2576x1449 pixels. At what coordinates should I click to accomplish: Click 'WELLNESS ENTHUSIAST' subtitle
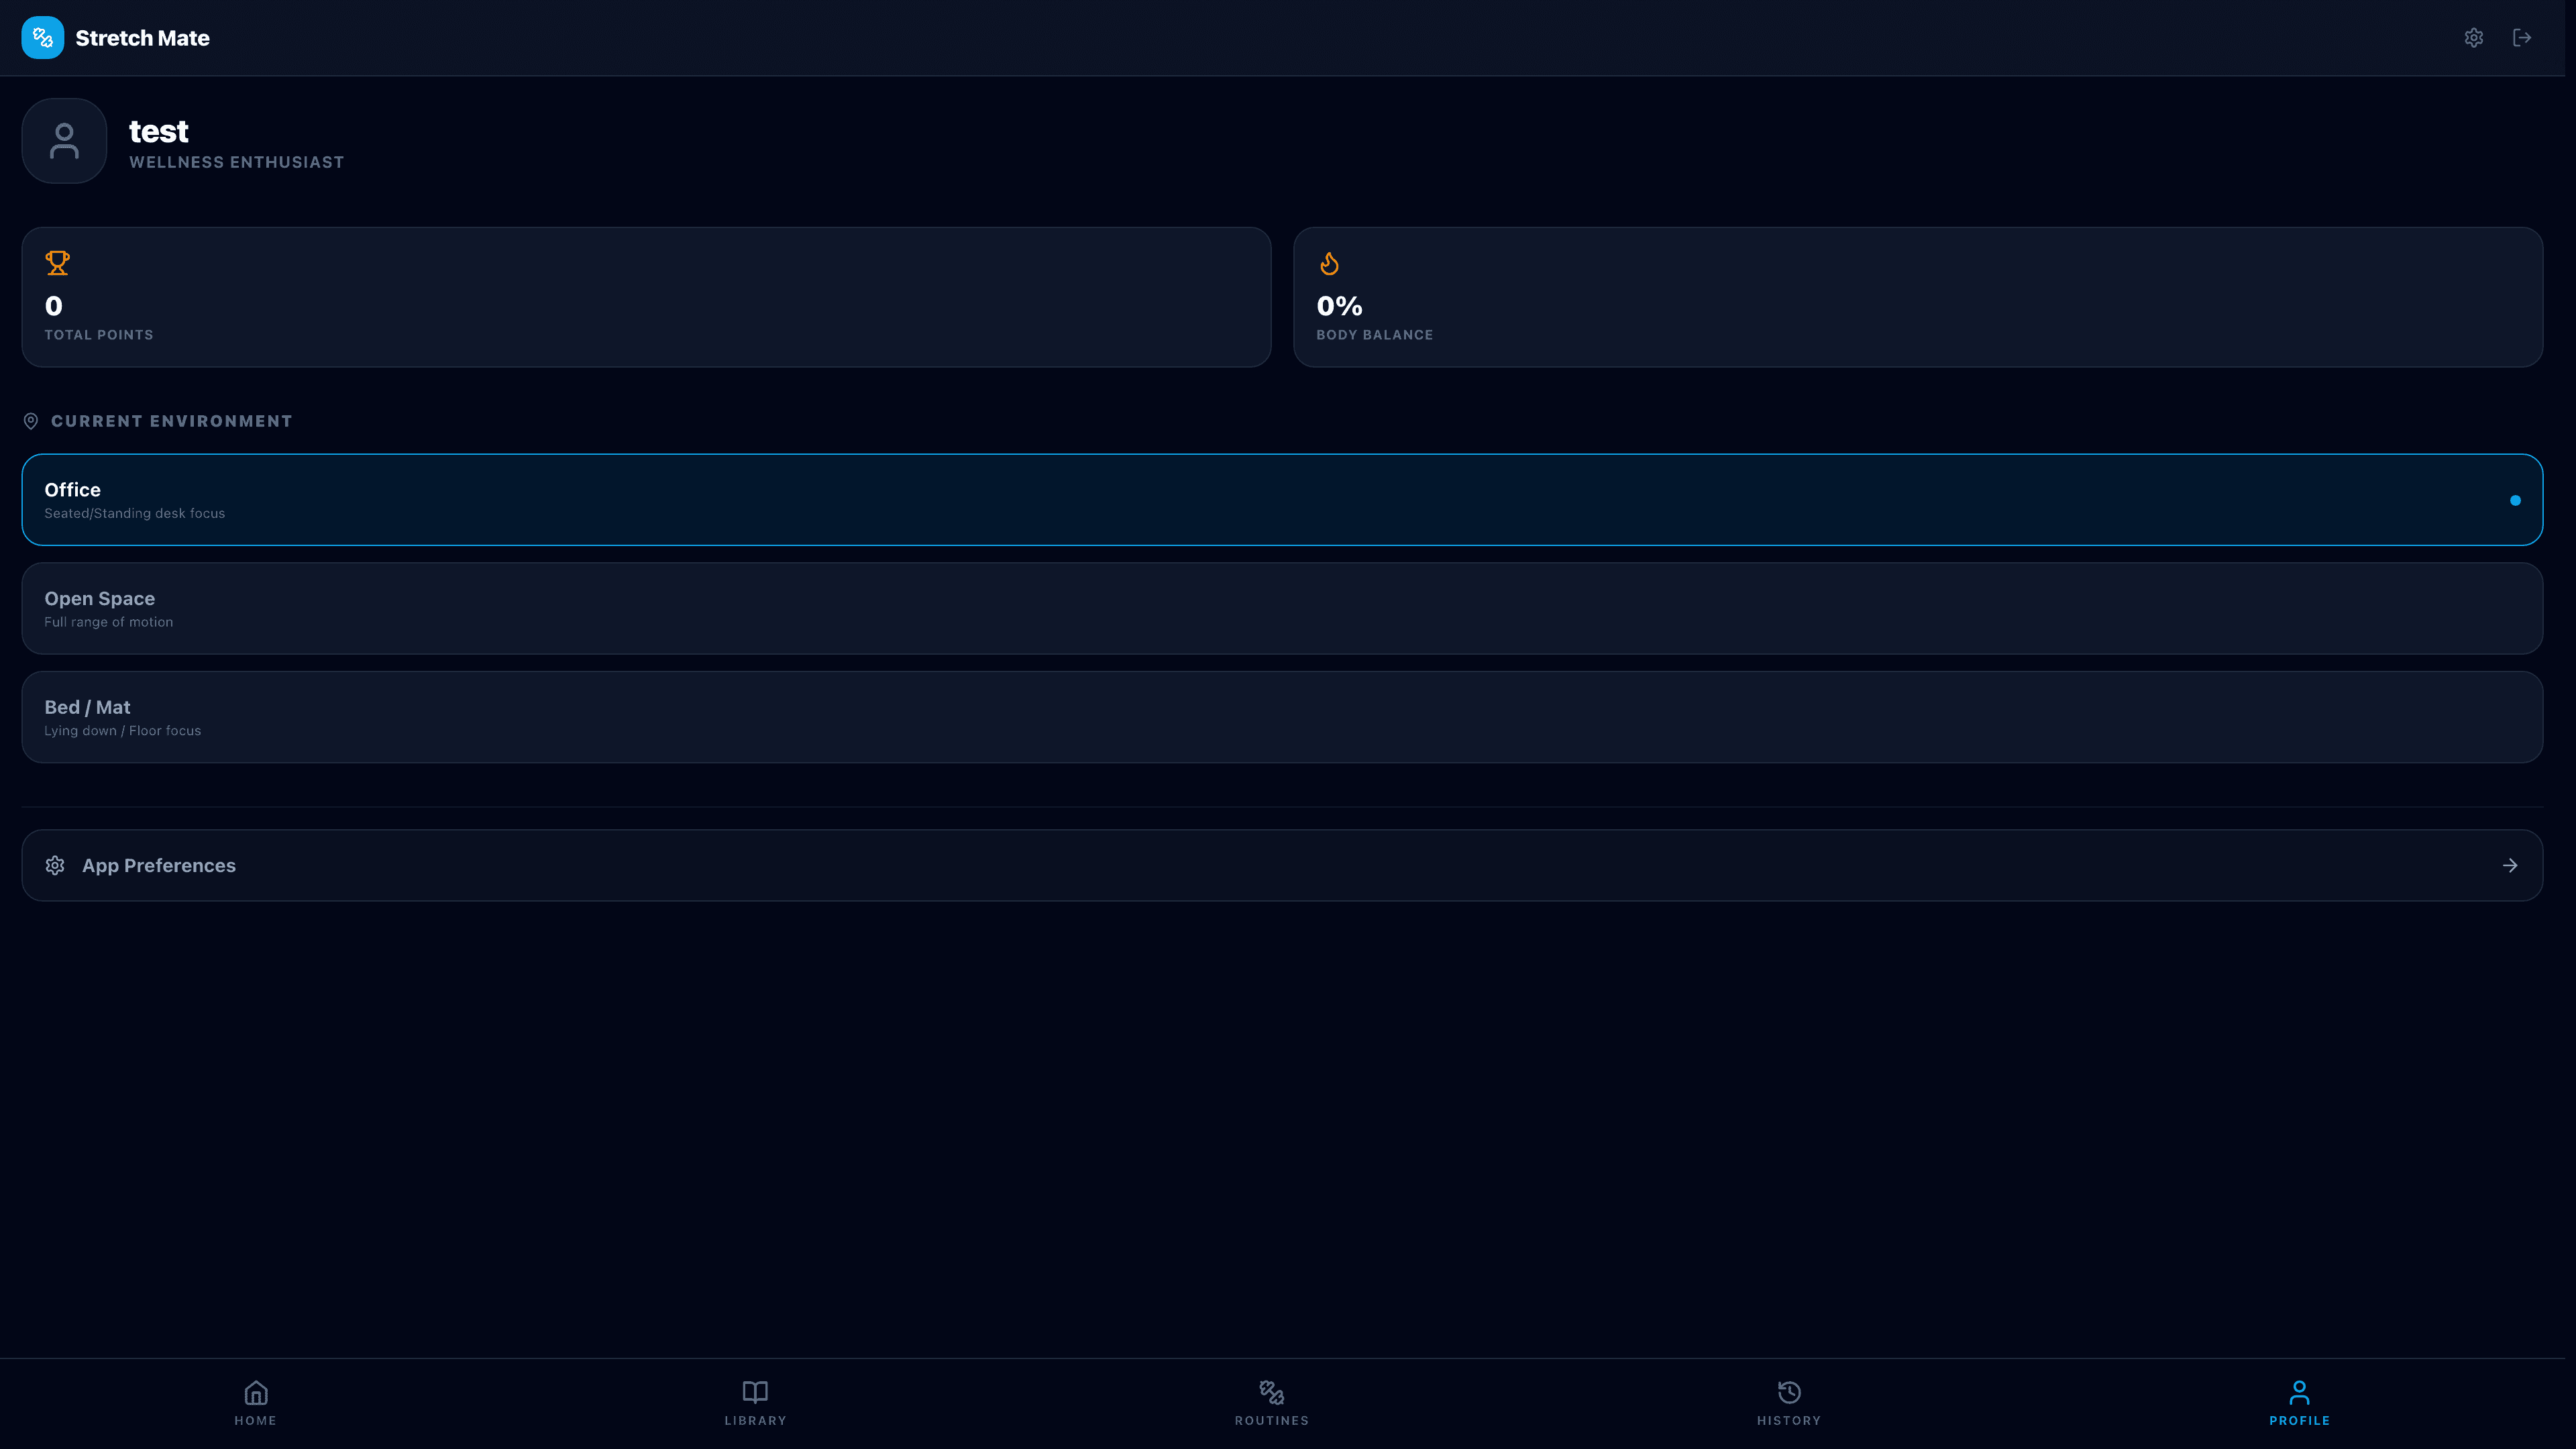click(x=236, y=162)
